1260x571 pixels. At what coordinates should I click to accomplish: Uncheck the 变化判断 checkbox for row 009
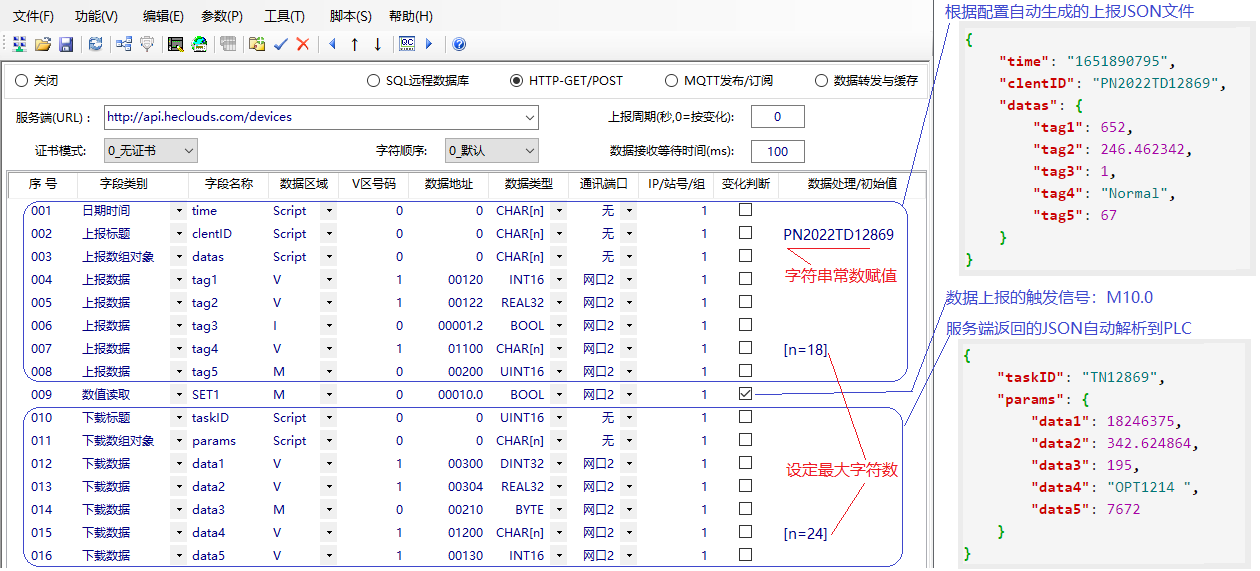coord(745,394)
